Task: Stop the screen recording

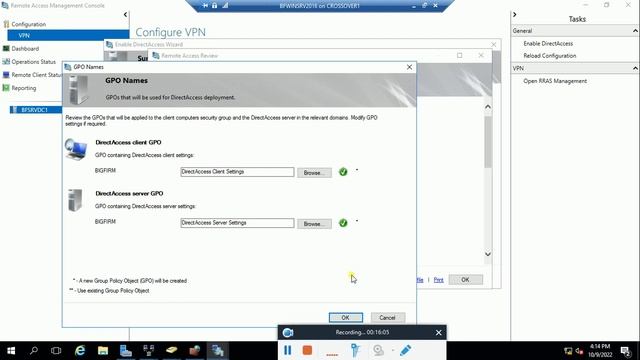Action: (307, 350)
